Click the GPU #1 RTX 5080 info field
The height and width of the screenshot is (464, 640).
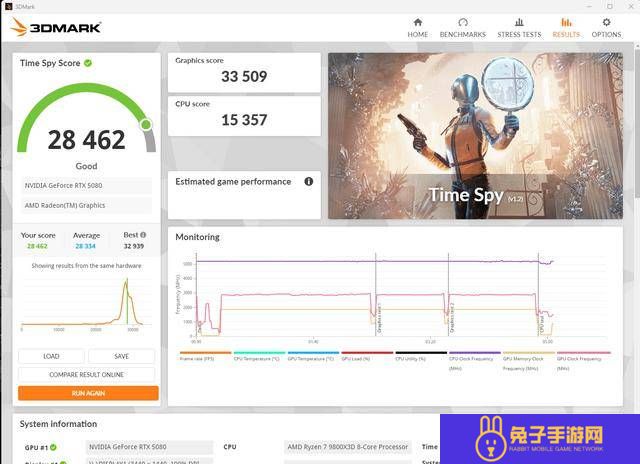click(149, 447)
